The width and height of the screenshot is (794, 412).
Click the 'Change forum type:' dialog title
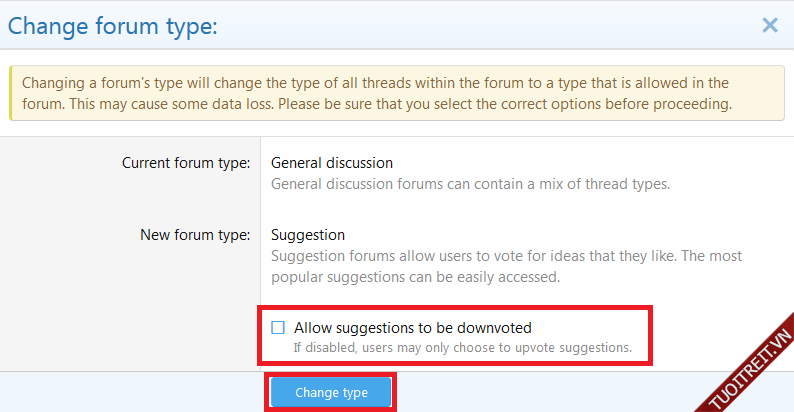[x=112, y=26]
